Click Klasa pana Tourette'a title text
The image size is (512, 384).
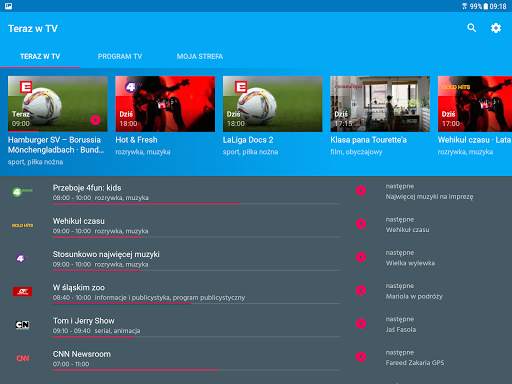[x=369, y=140]
